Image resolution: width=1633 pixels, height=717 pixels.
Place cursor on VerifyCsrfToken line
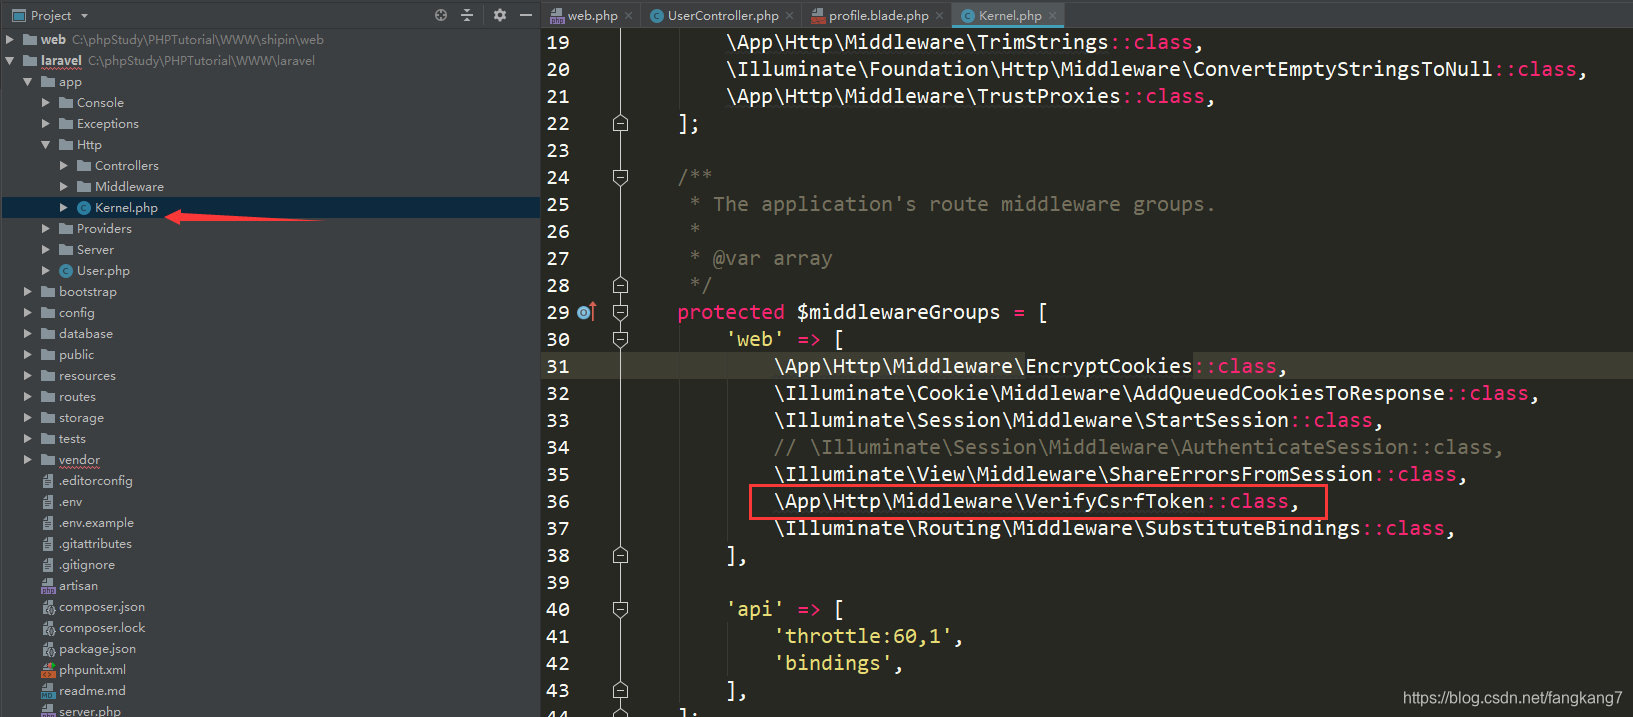tap(1036, 501)
